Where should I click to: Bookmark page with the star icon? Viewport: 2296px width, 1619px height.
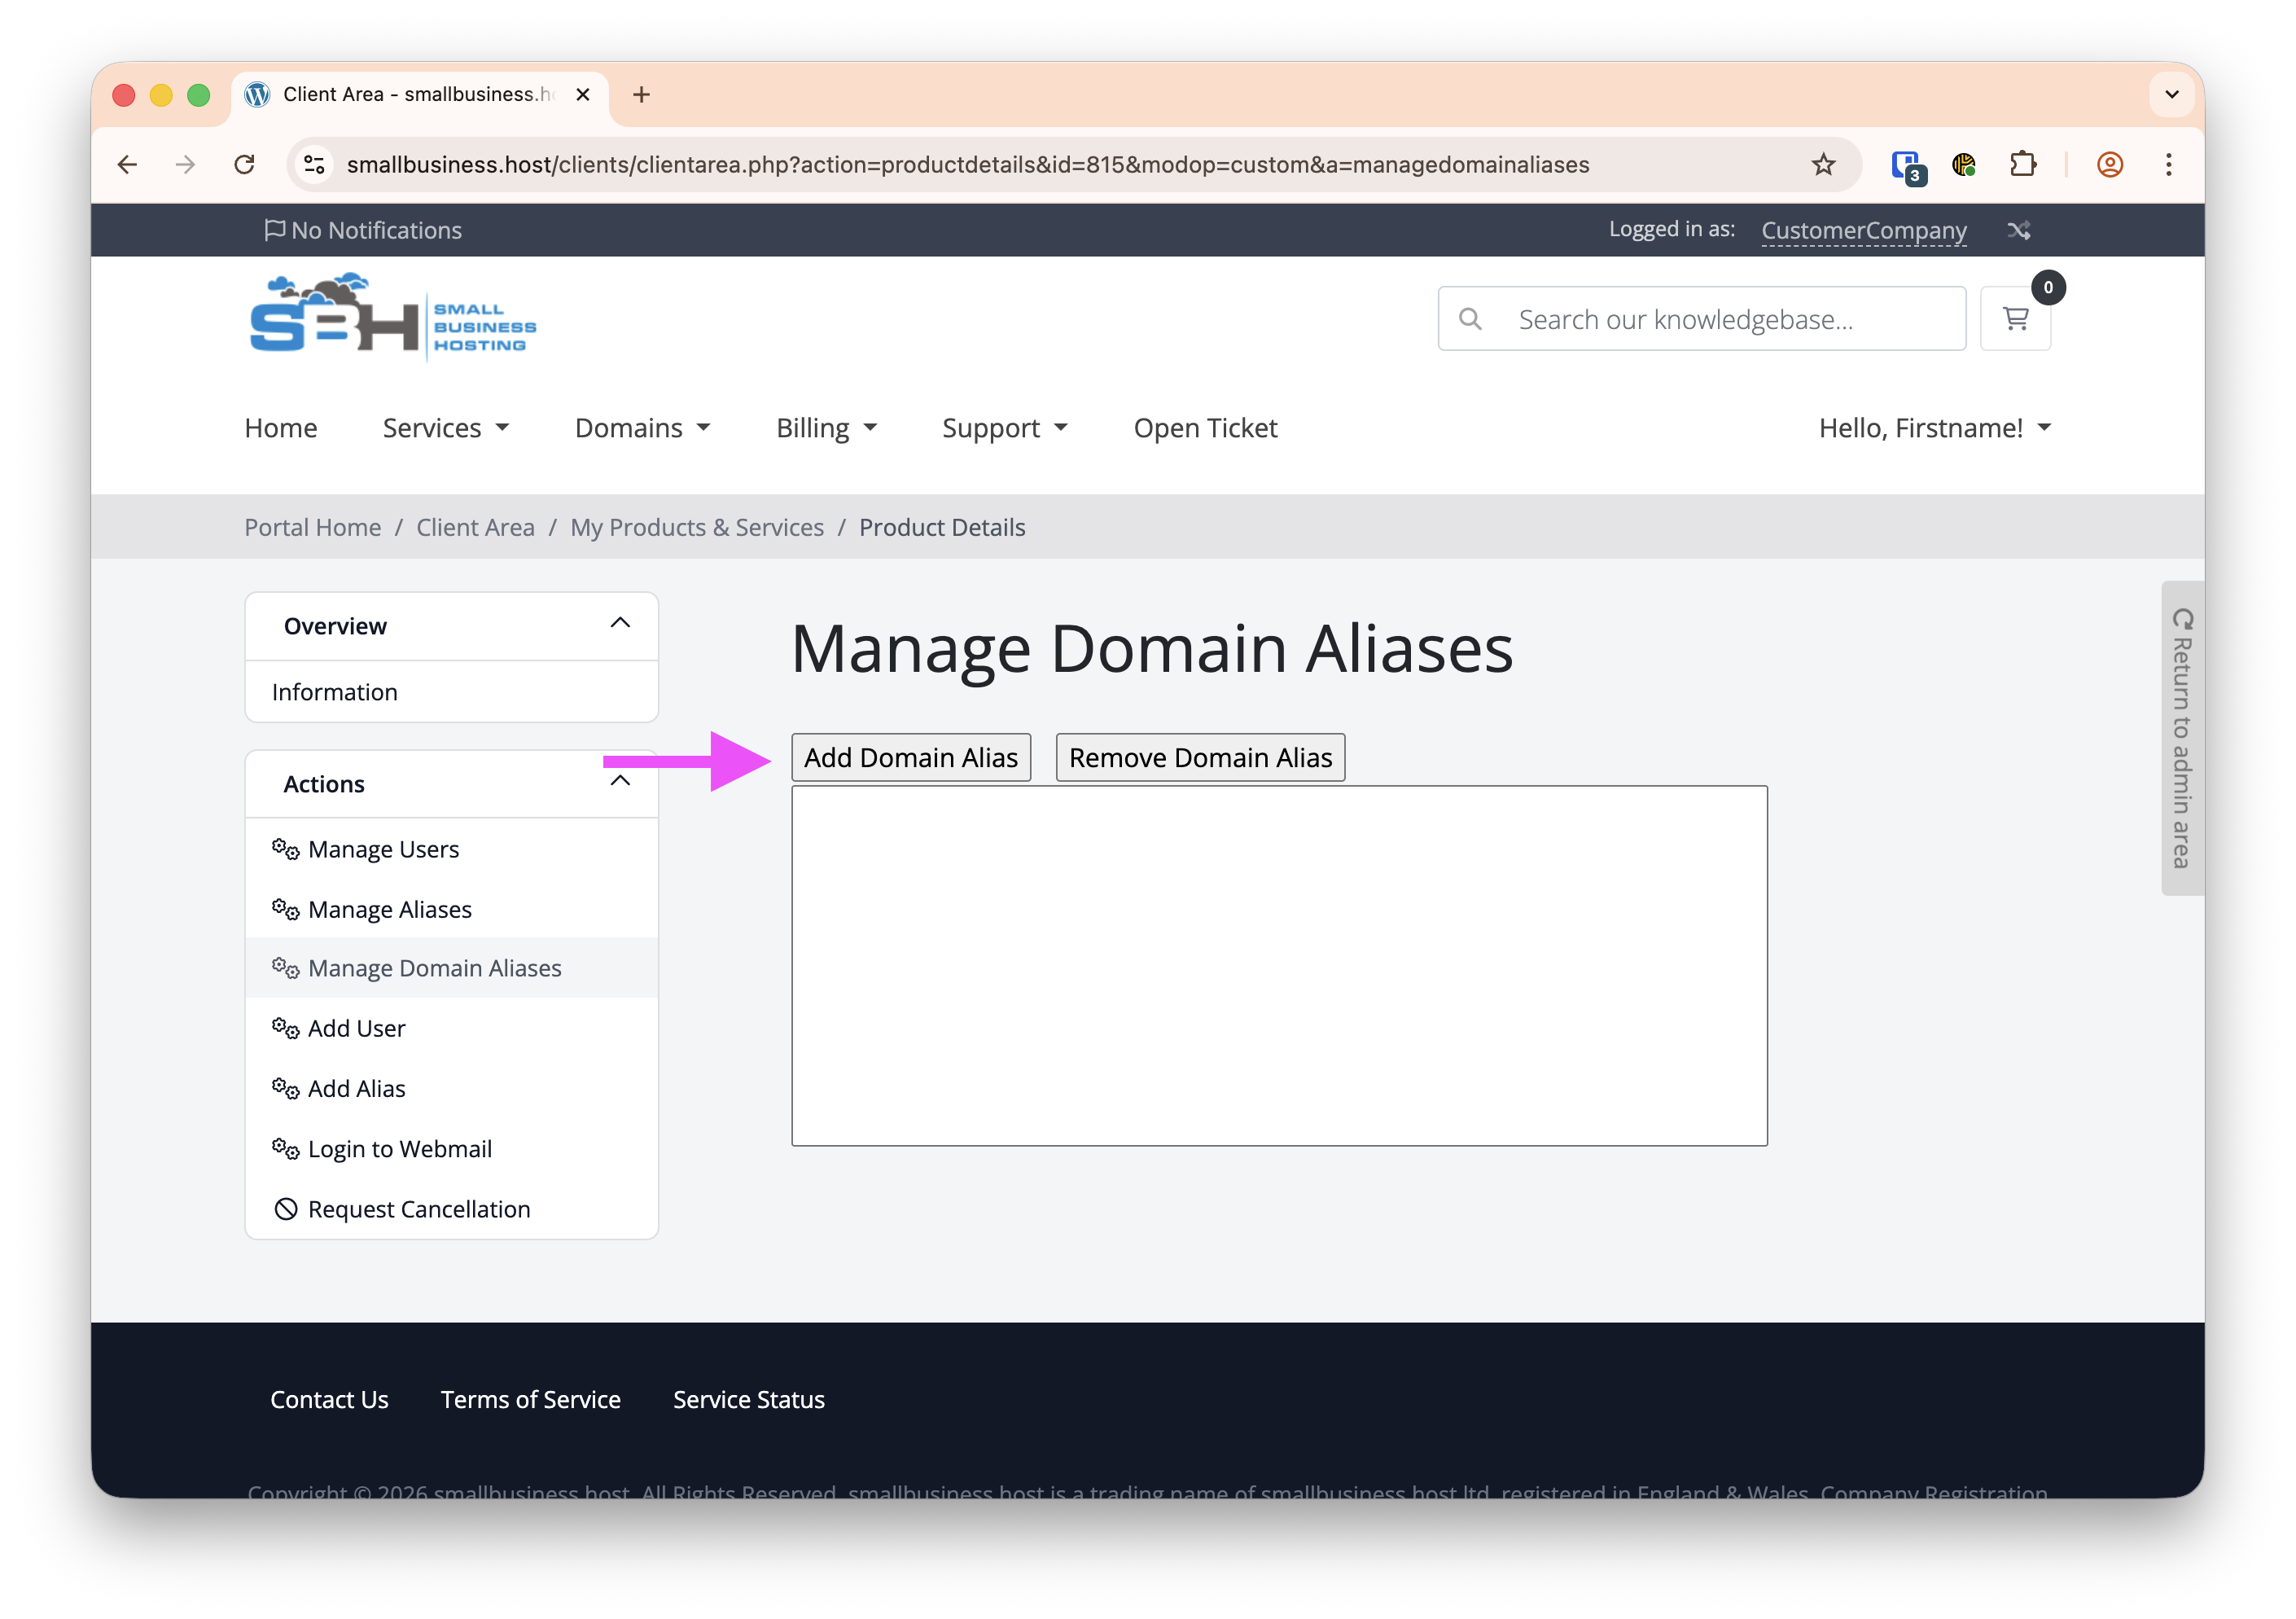[x=1823, y=164]
